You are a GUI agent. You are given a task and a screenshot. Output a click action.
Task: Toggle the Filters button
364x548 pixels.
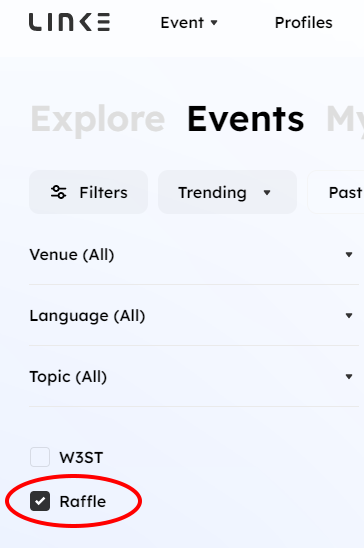(88, 192)
